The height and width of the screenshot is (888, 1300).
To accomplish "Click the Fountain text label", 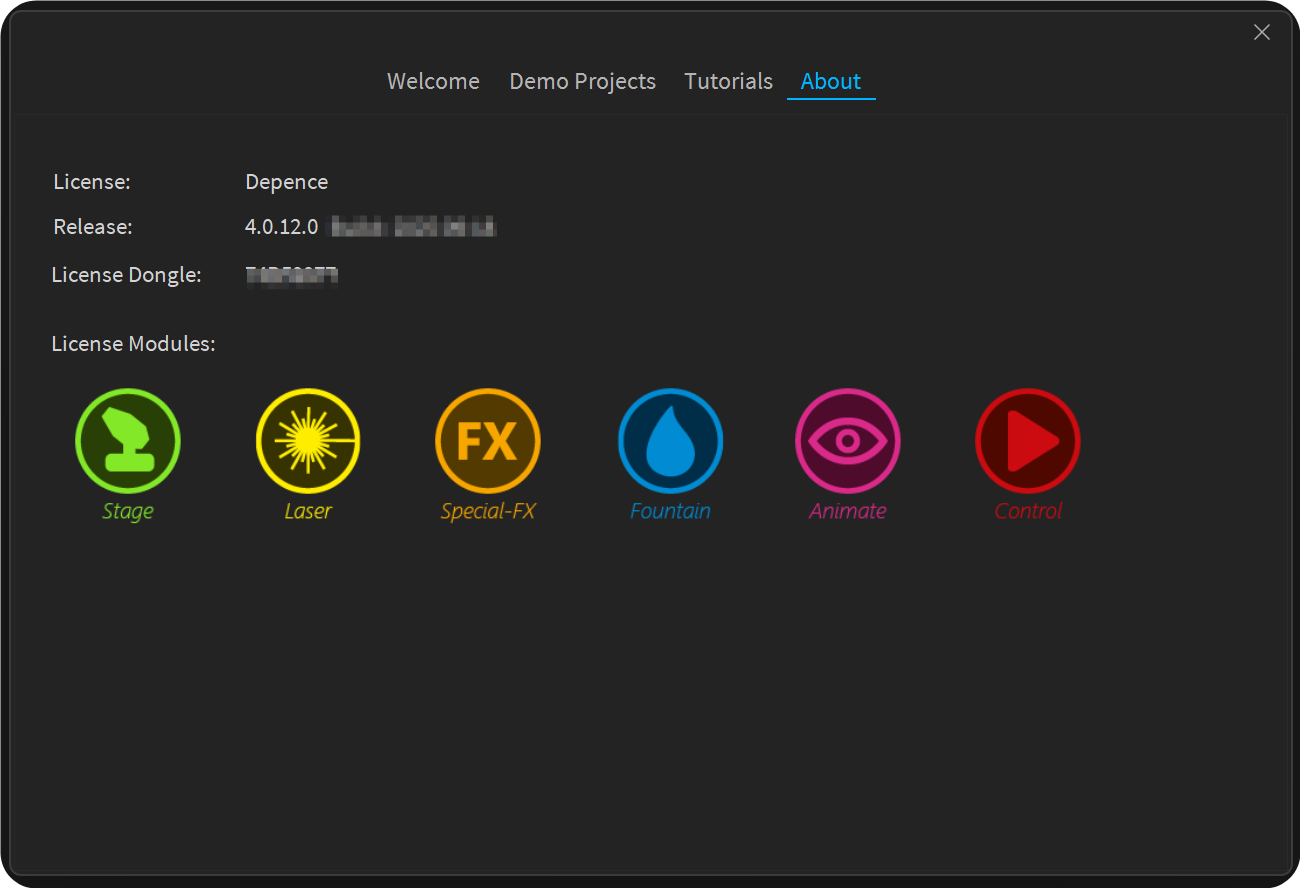I will coord(670,511).
